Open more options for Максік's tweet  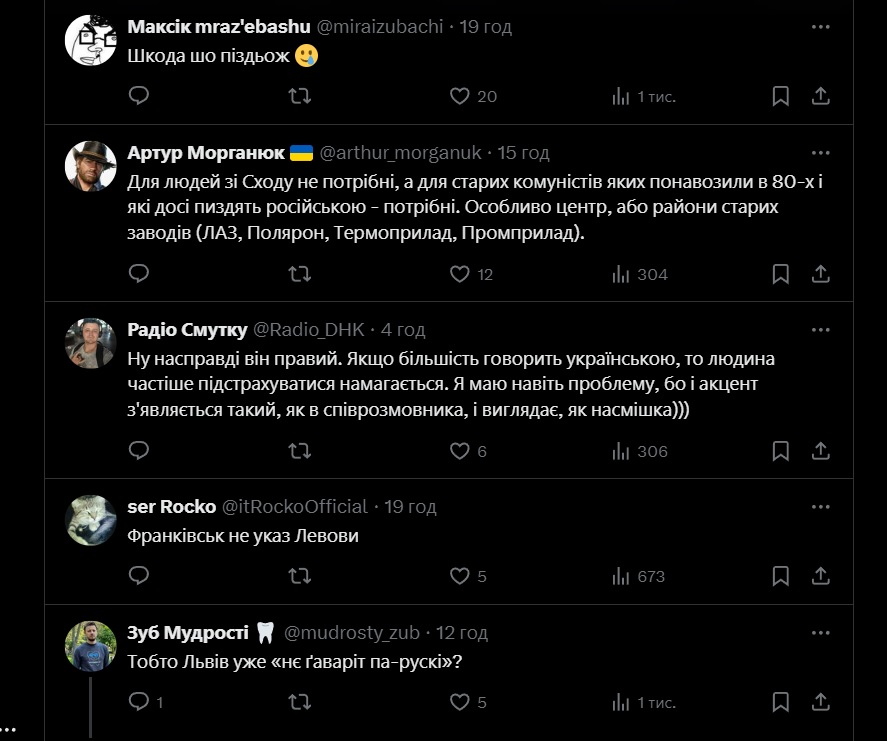820,27
